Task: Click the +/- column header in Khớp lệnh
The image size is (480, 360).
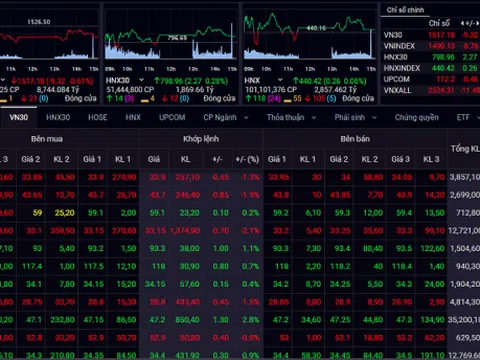Action: tap(217, 159)
